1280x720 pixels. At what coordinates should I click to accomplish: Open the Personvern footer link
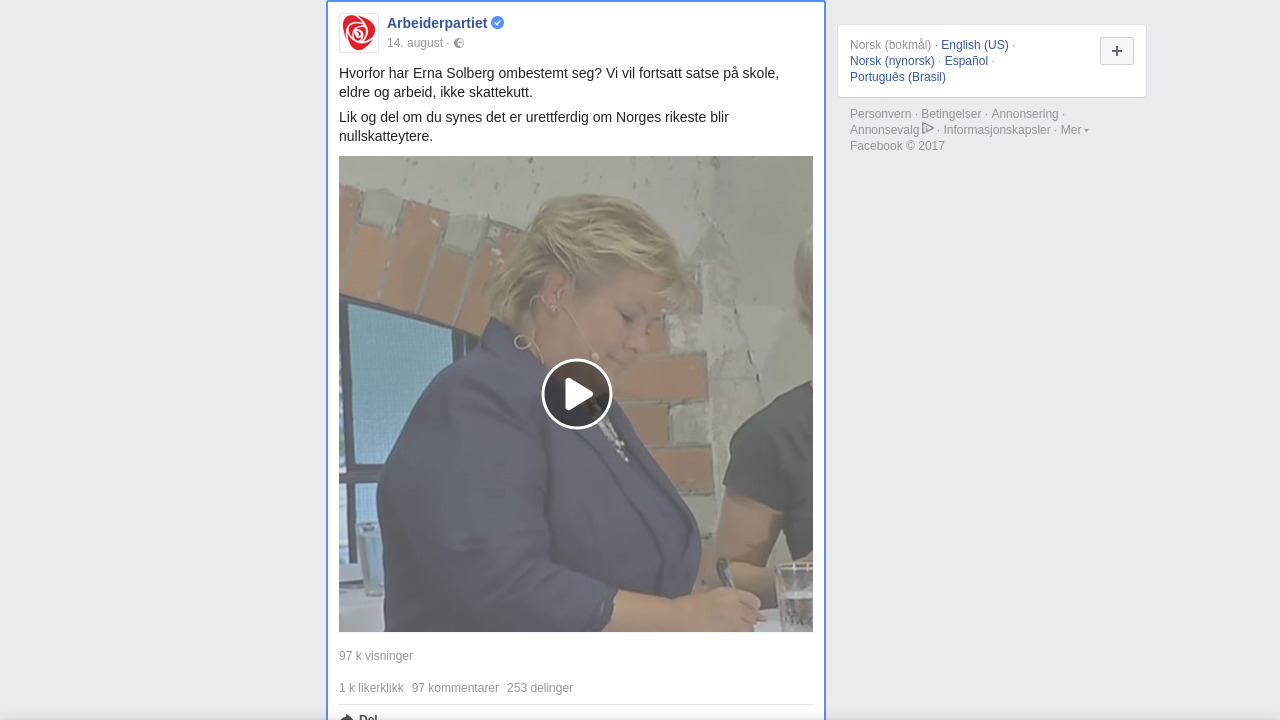click(x=881, y=114)
